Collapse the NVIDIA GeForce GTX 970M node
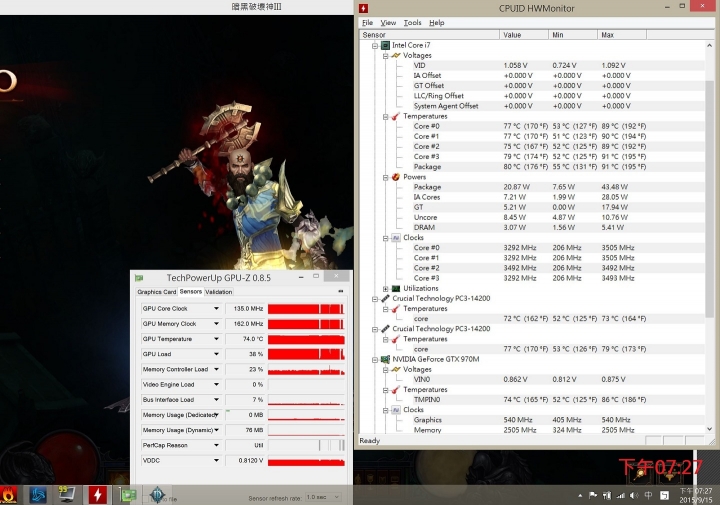This screenshot has height=505, width=720. click(x=375, y=359)
